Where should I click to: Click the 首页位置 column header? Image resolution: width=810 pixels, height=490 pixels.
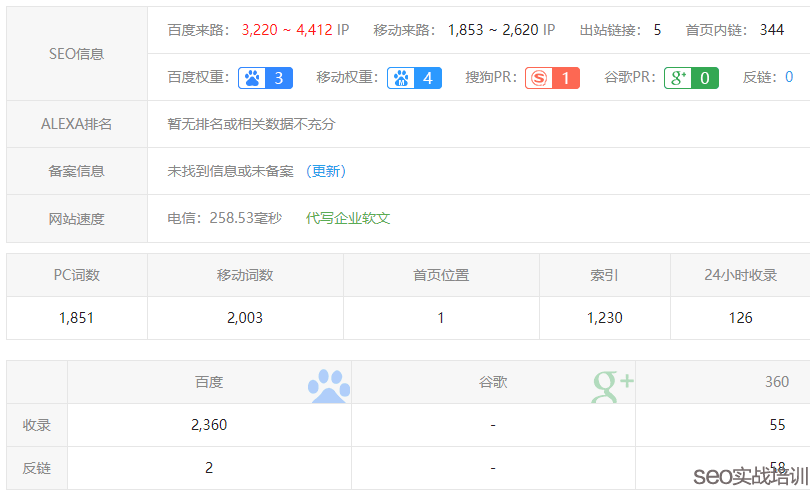(441, 275)
